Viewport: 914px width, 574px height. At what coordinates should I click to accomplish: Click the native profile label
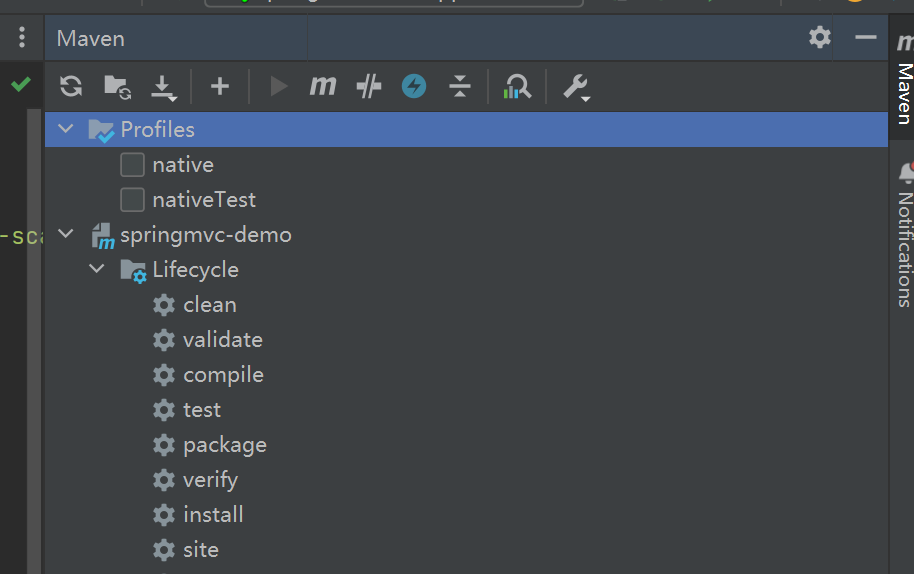[183, 165]
